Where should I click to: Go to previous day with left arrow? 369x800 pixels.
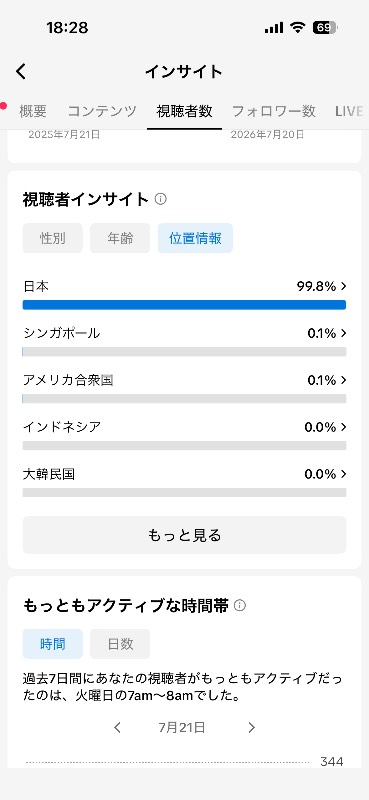pos(117,728)
